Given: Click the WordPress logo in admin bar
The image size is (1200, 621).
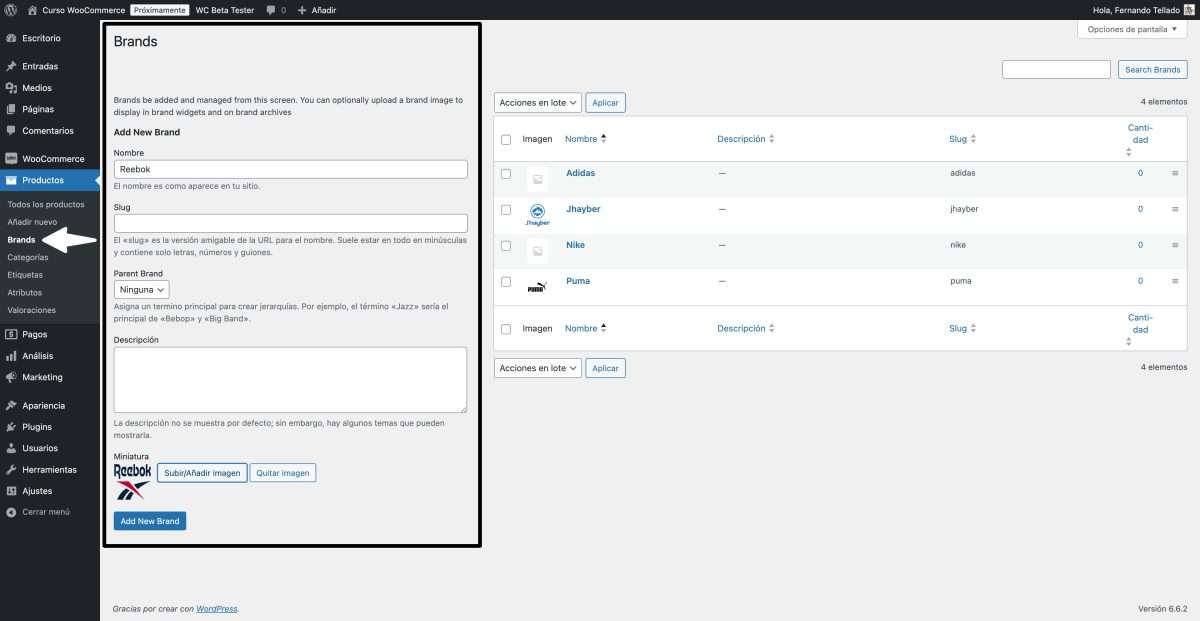Looking at the screenshot, I should [11, 10].
